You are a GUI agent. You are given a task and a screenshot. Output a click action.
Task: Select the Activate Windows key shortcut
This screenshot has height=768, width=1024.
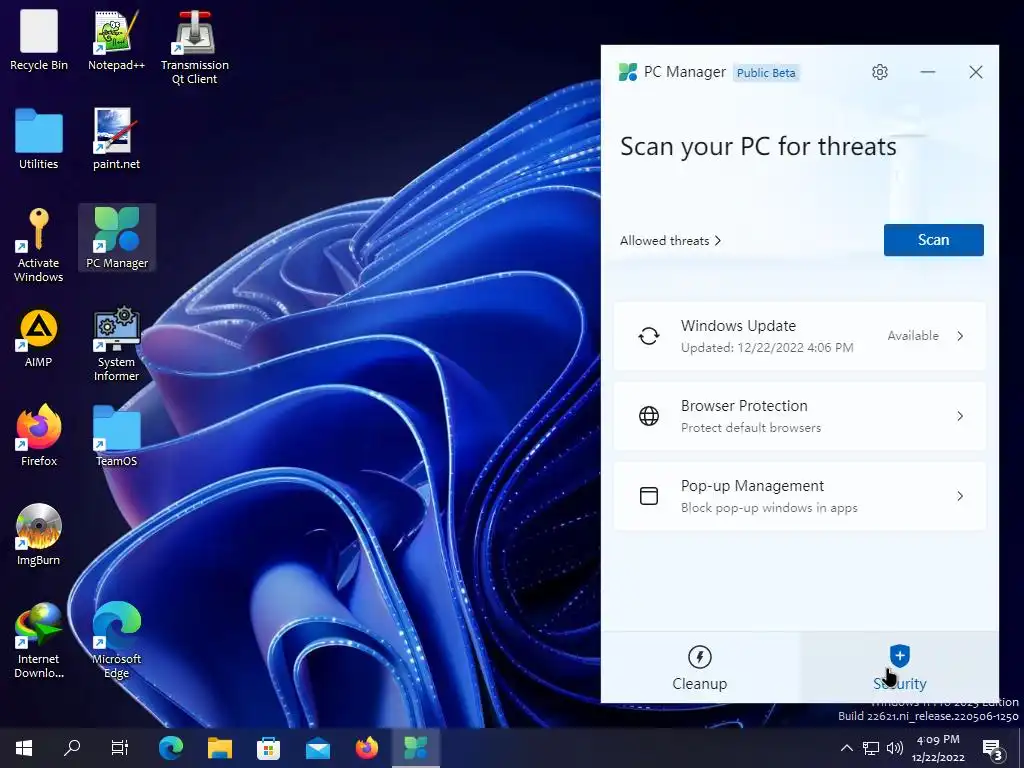click(x=39, y=245)
